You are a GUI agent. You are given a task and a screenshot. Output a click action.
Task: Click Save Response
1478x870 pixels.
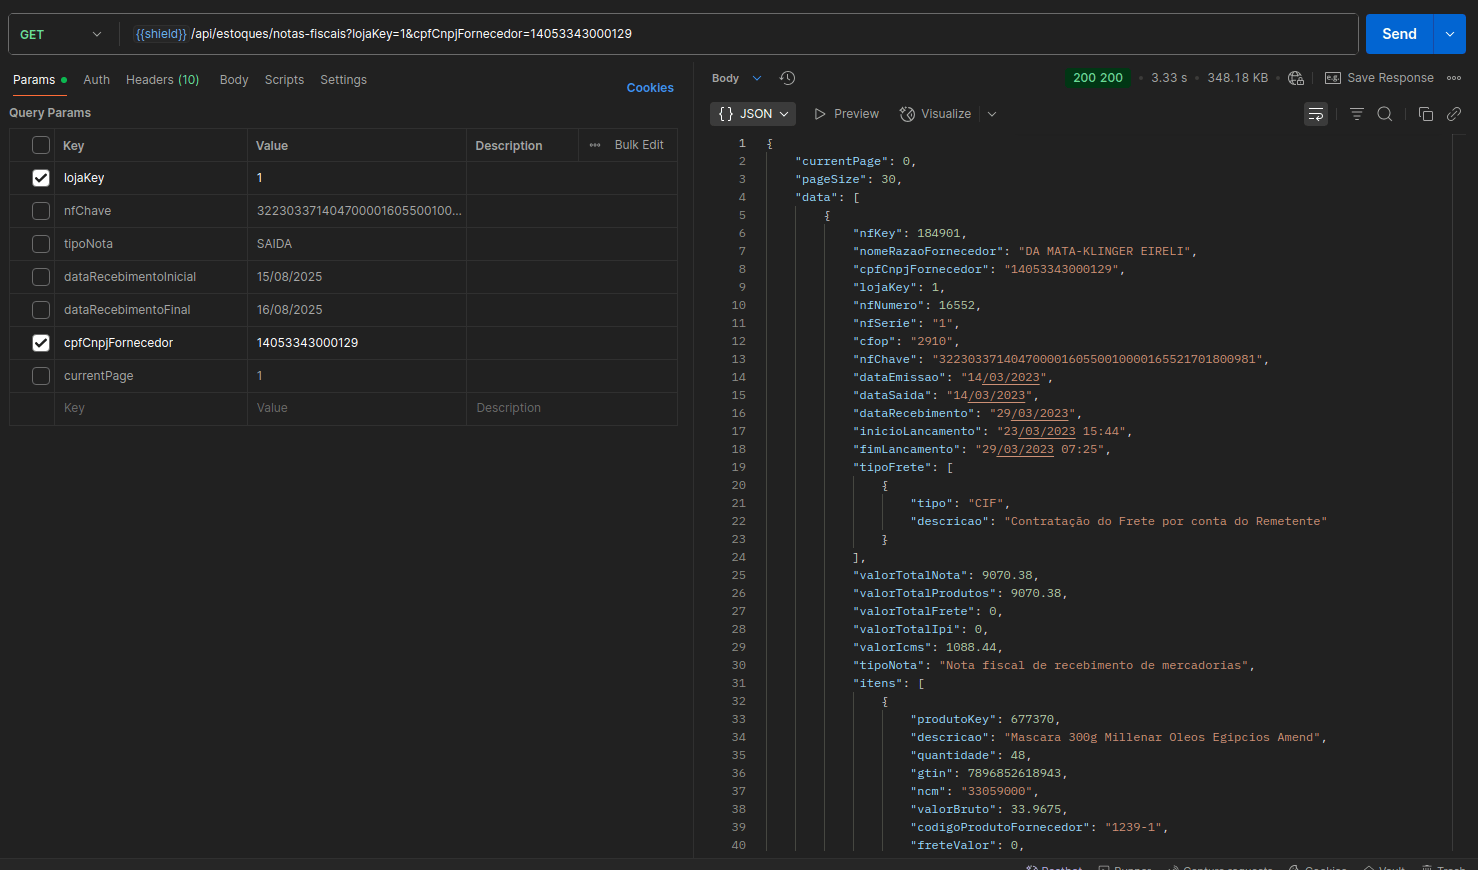[x=1379, y=78]
